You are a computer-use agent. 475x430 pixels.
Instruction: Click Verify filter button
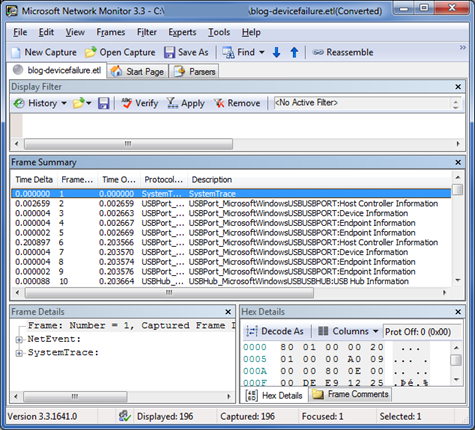click(x=139, y=103)
